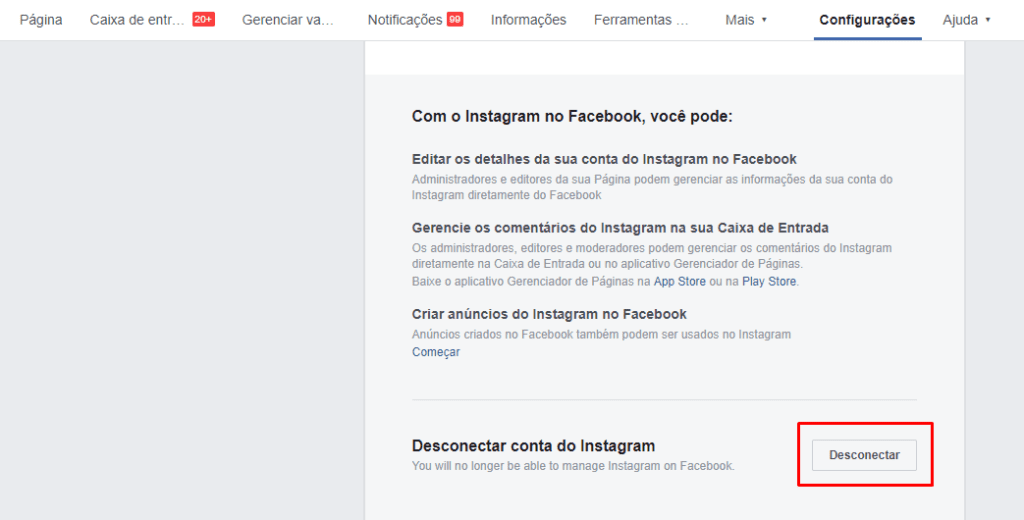Open the Ferramentas tab
The height and width of the screenshot is (520, 1024).
coord(641,20)
